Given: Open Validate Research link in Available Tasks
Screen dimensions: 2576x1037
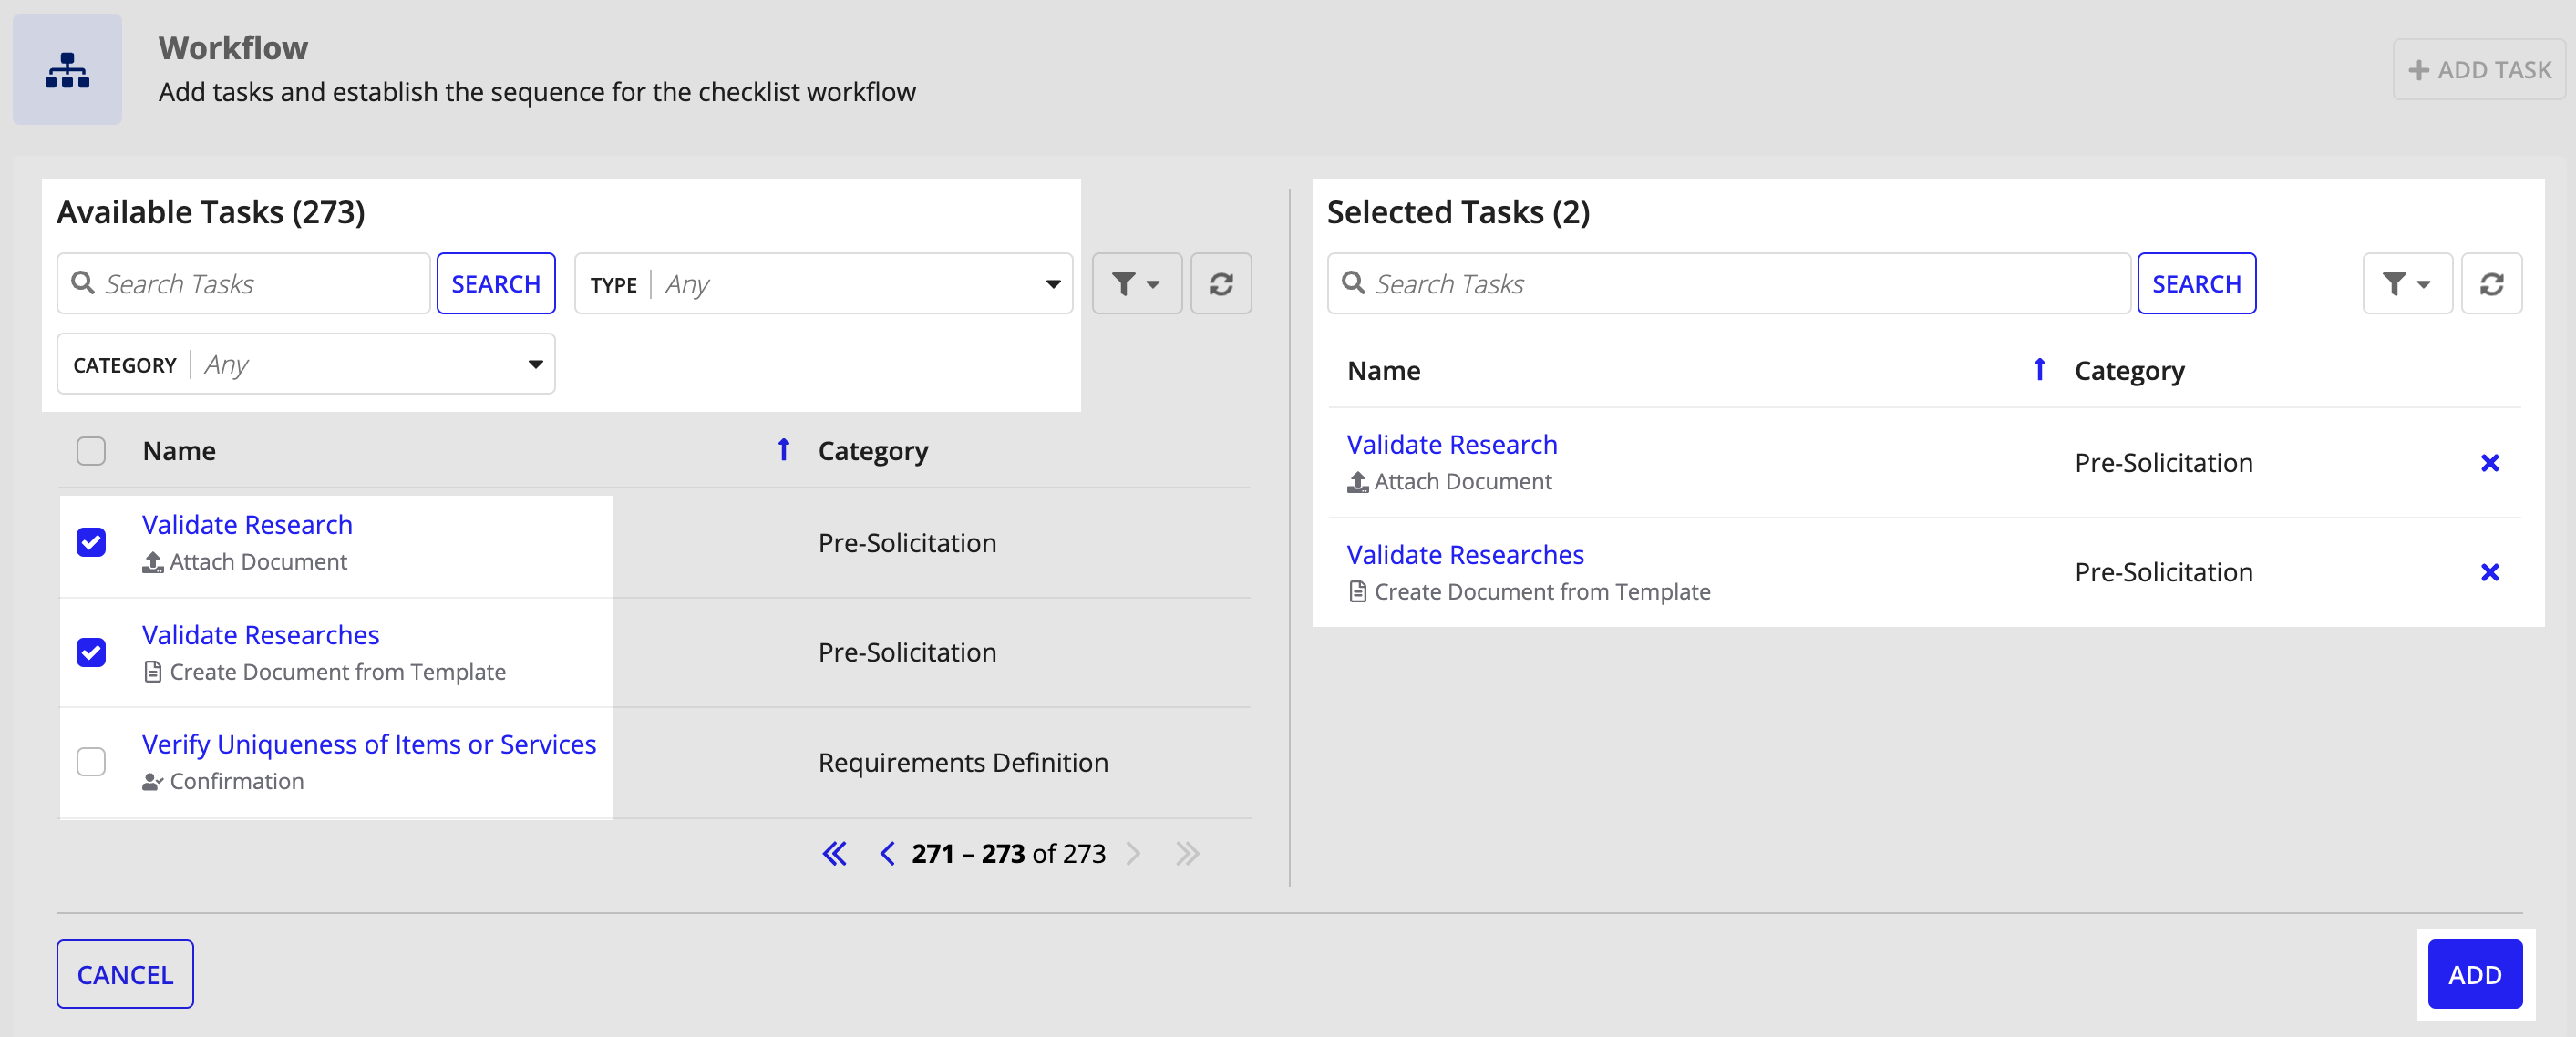Looking at the screenshot, I should pyautogui.click(x=247, y=524).
